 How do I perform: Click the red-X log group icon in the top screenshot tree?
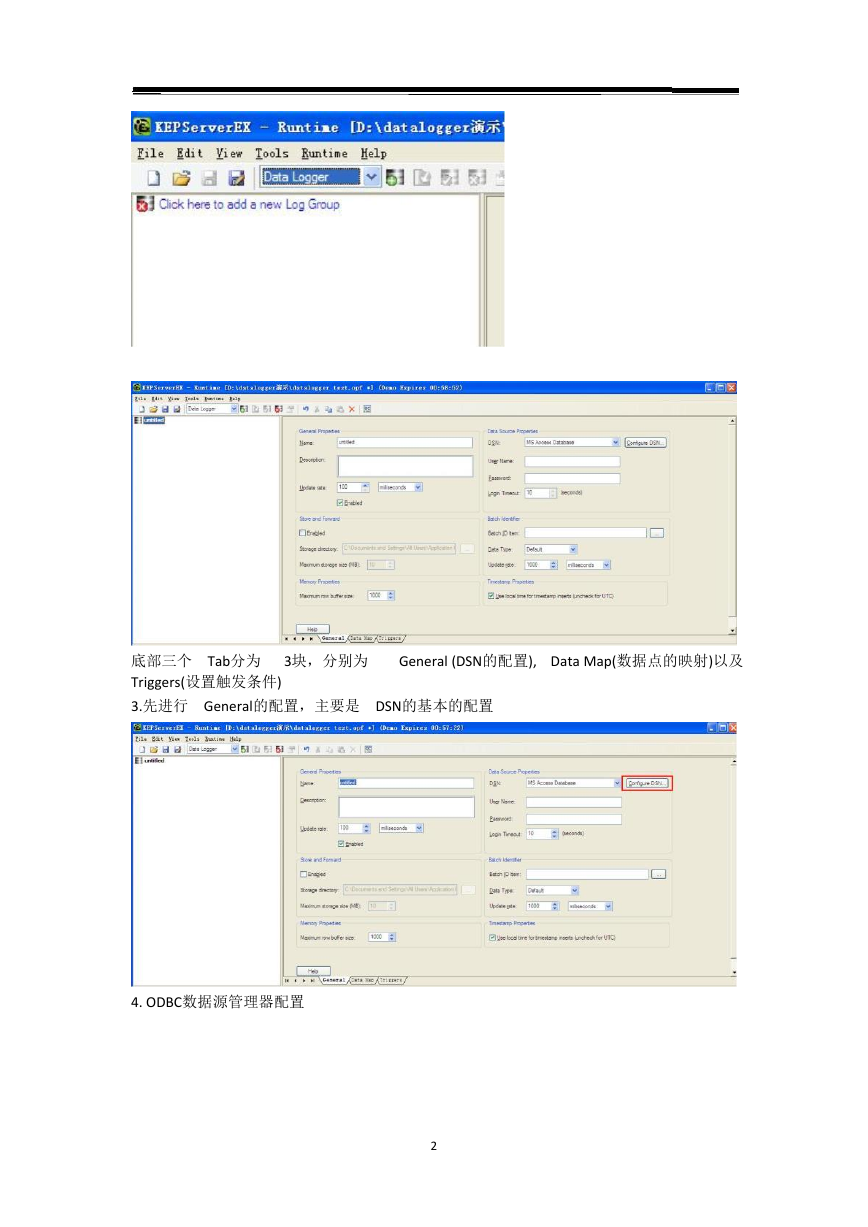[x=143, y=204]
